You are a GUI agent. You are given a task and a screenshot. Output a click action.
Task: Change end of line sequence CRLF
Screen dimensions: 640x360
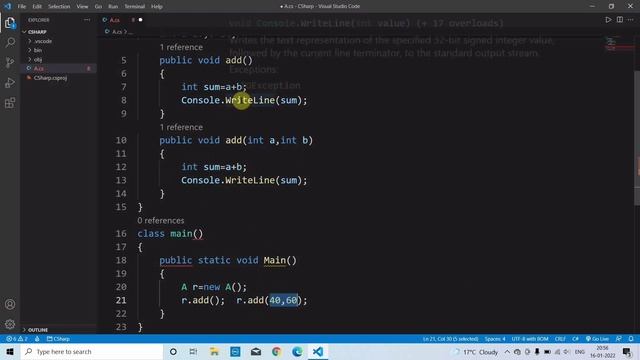pos(560,339)
